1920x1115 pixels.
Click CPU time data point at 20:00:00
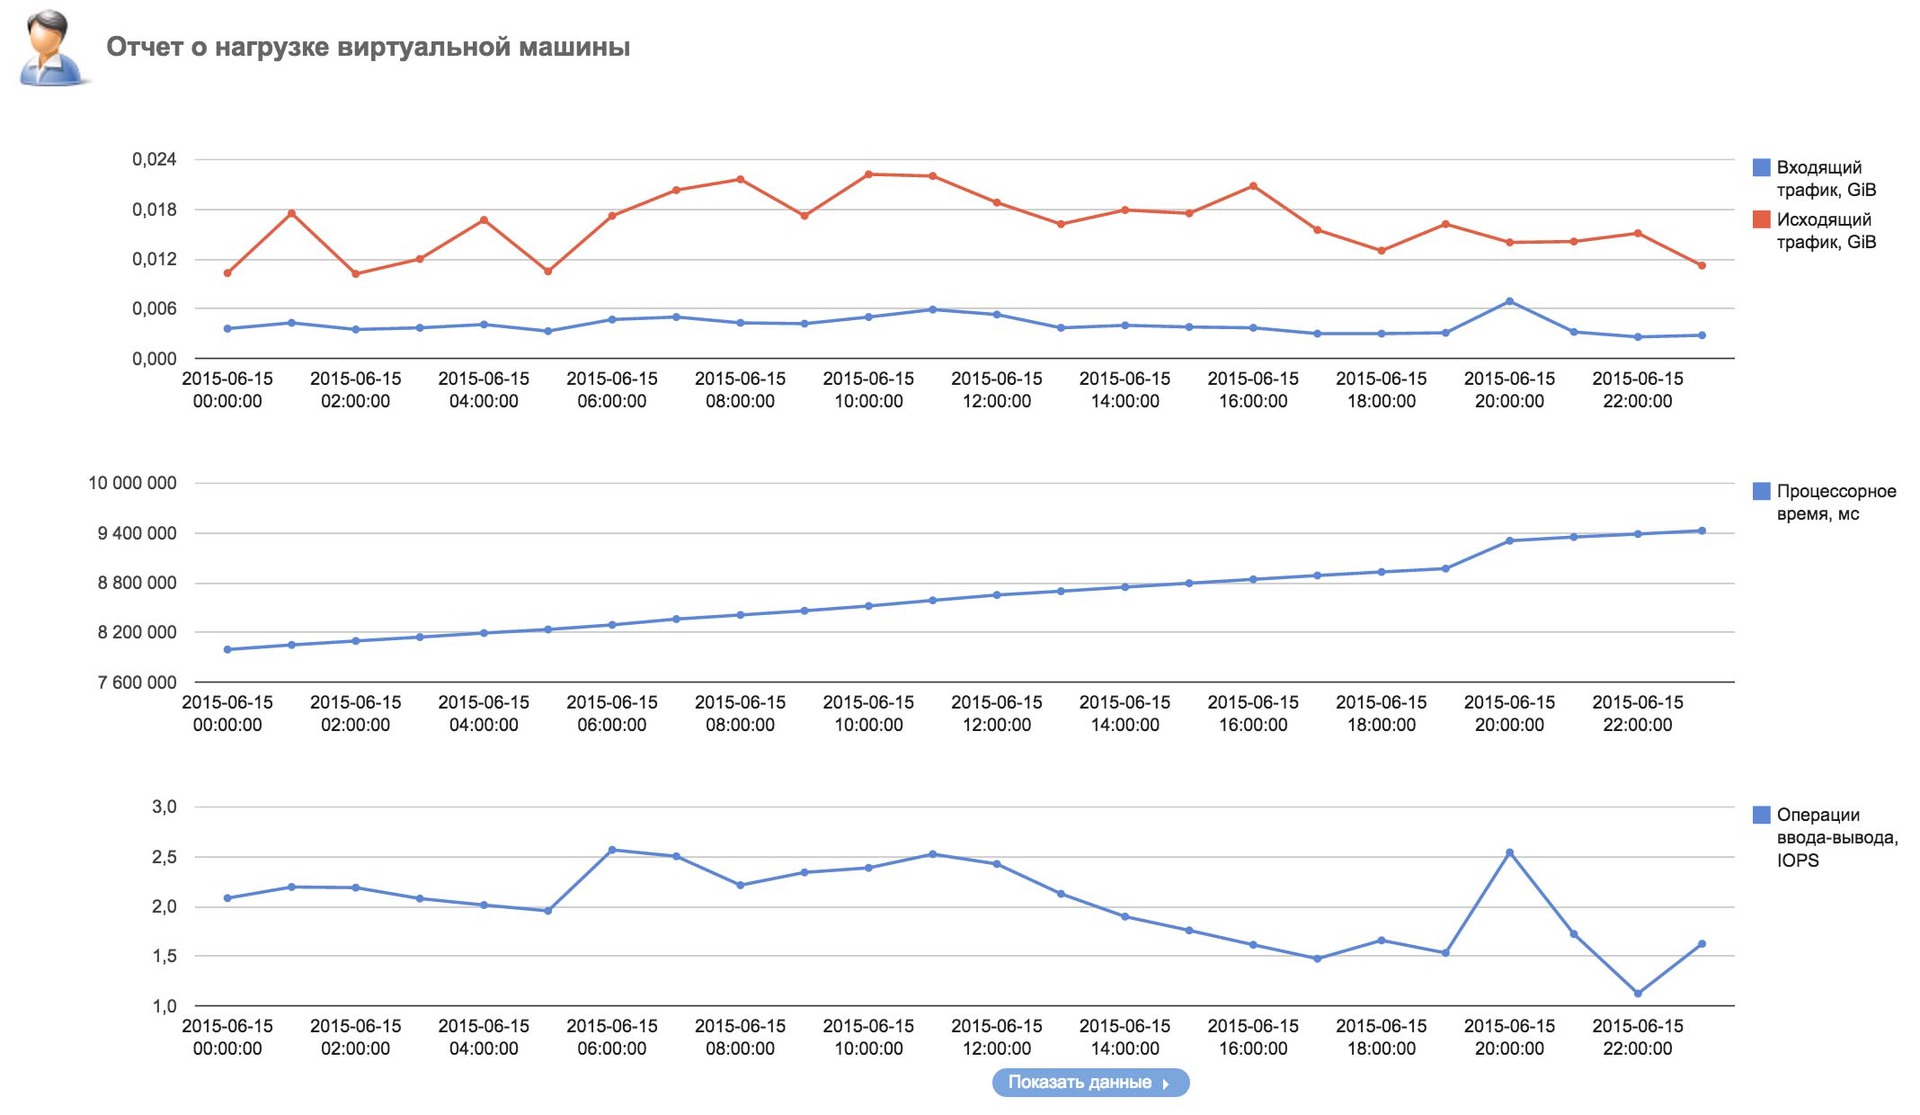pos(1509,541)
